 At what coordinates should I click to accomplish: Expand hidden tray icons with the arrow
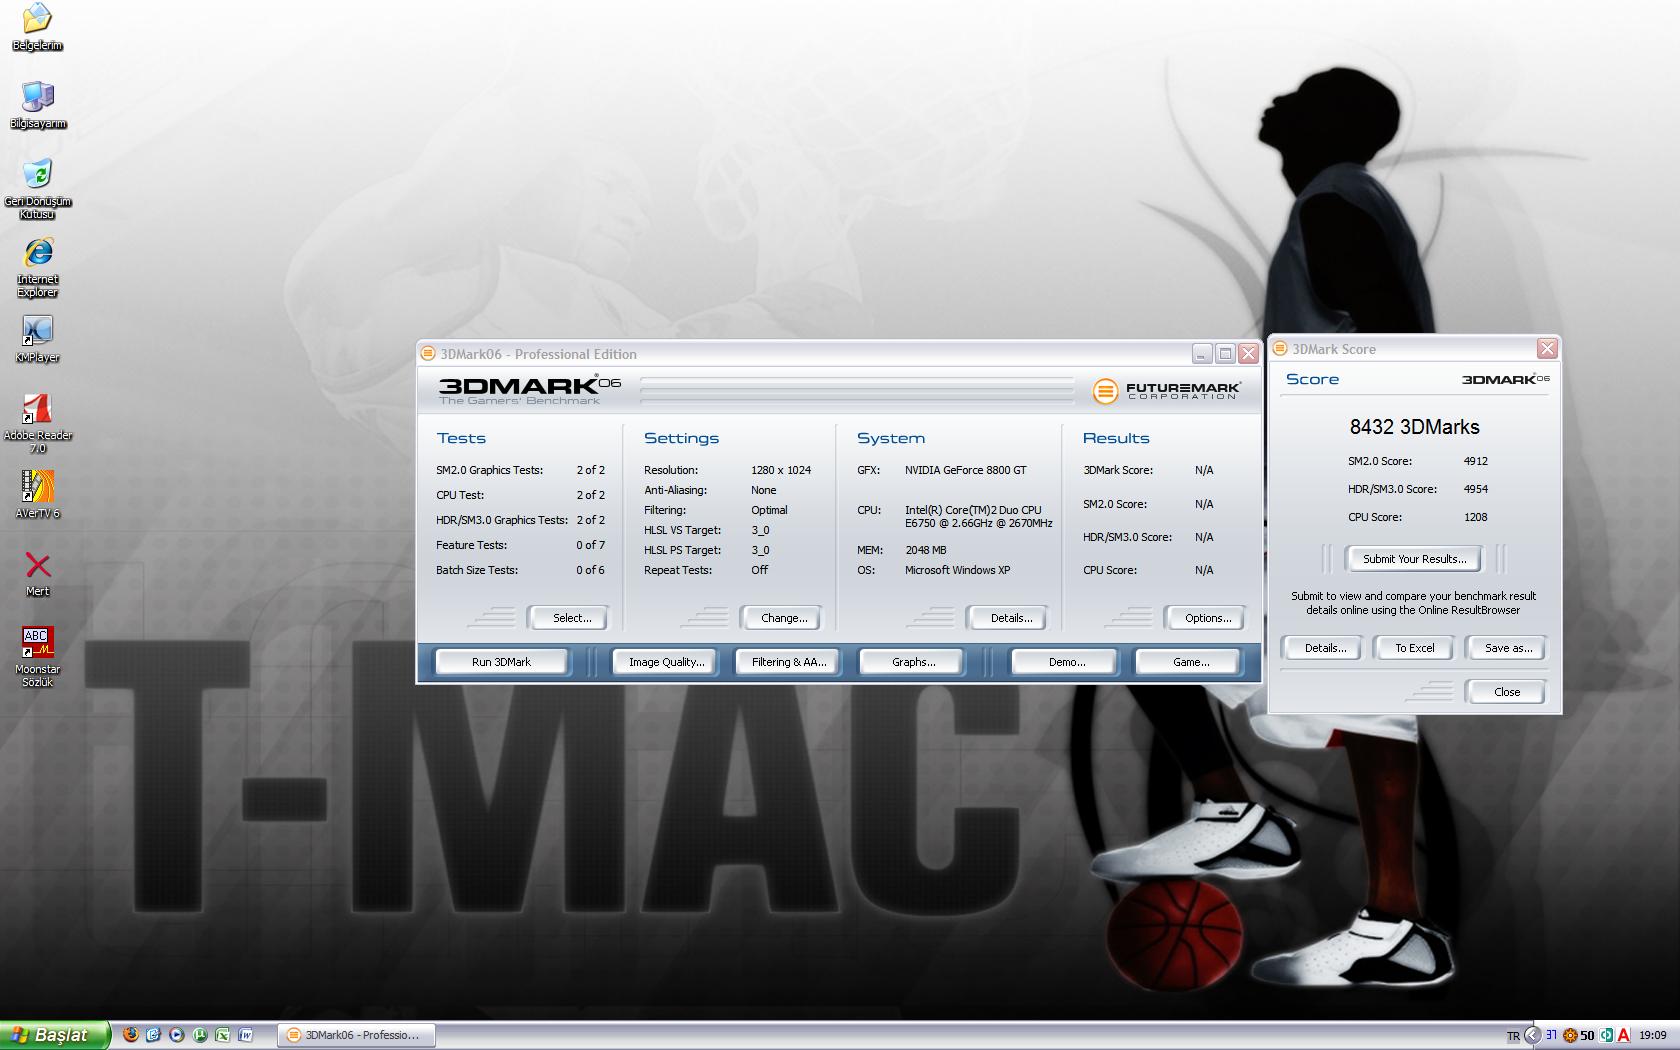[1532, 1035]
